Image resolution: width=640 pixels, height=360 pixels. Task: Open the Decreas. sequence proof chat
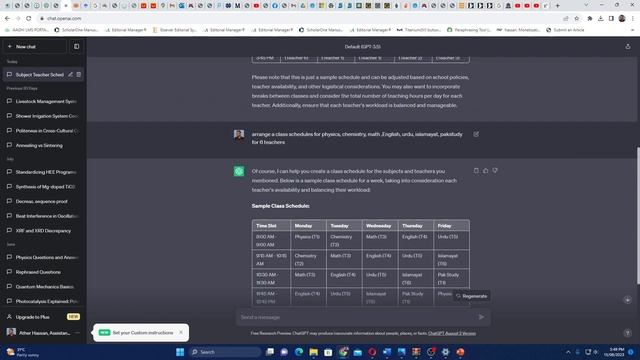[43, 201]
